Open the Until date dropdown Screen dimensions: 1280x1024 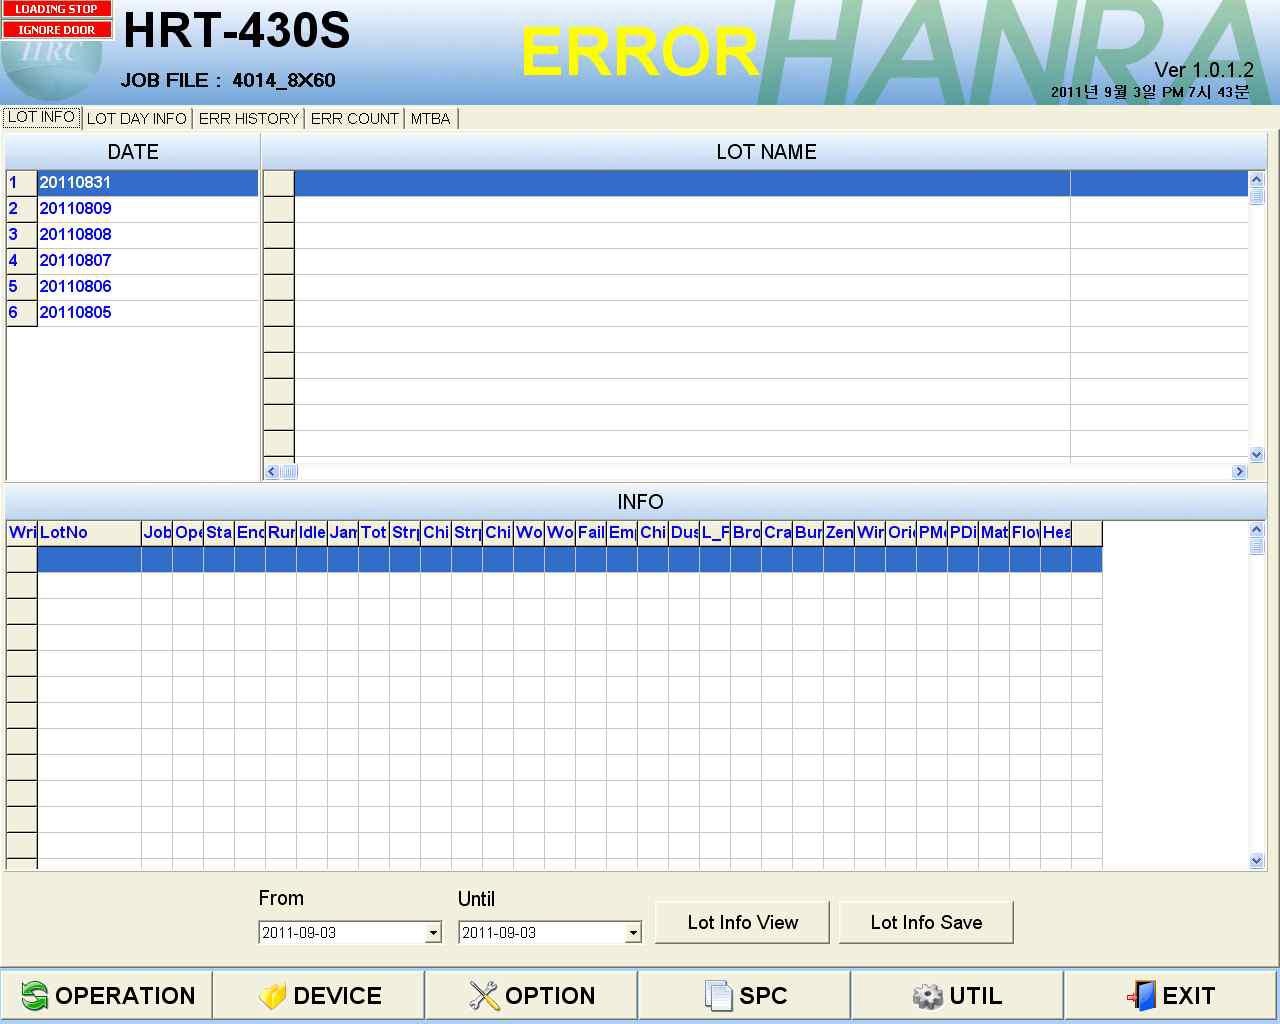pyautogui.click(x=633, y=933)
